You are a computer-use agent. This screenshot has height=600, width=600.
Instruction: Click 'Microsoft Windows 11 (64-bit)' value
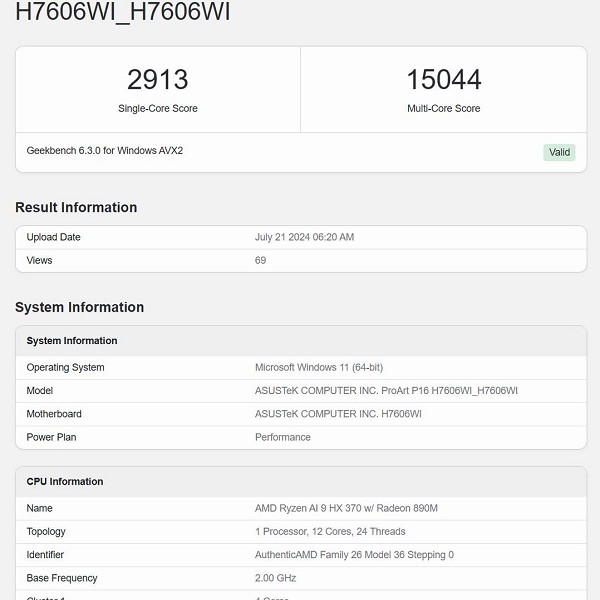(319, 367)
